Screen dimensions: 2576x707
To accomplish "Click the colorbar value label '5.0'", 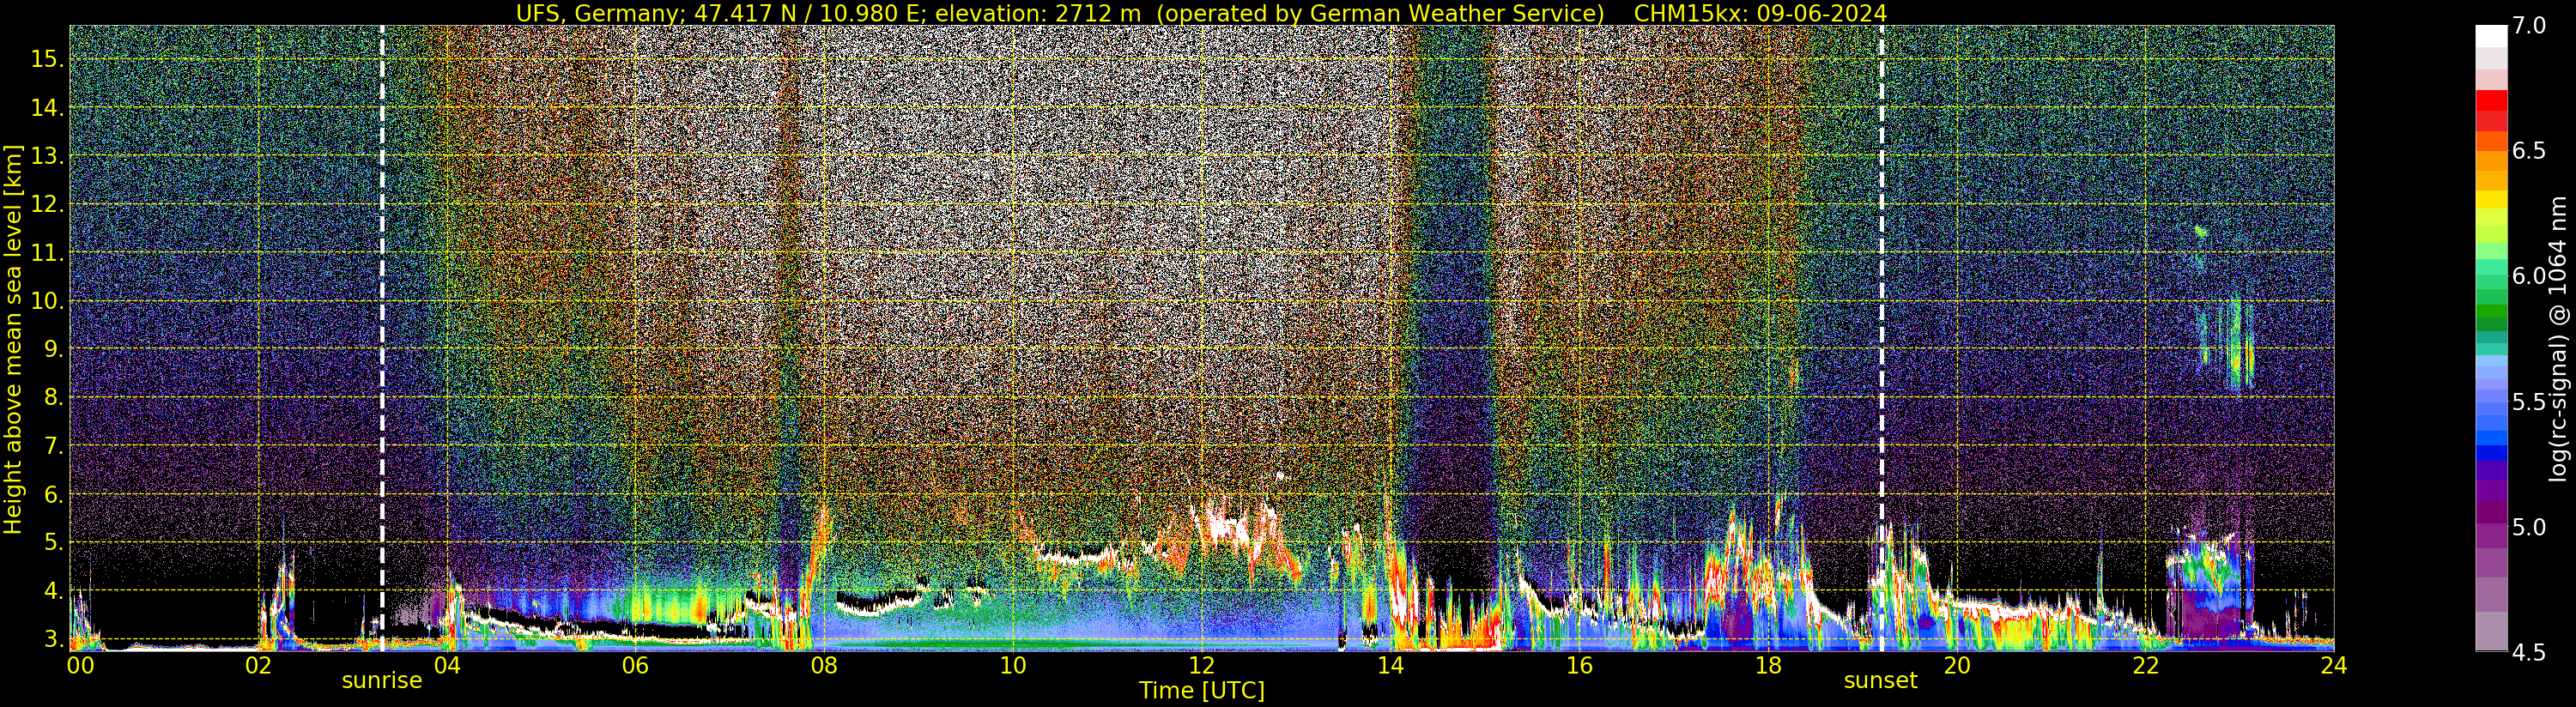I will click(2528, 527).
